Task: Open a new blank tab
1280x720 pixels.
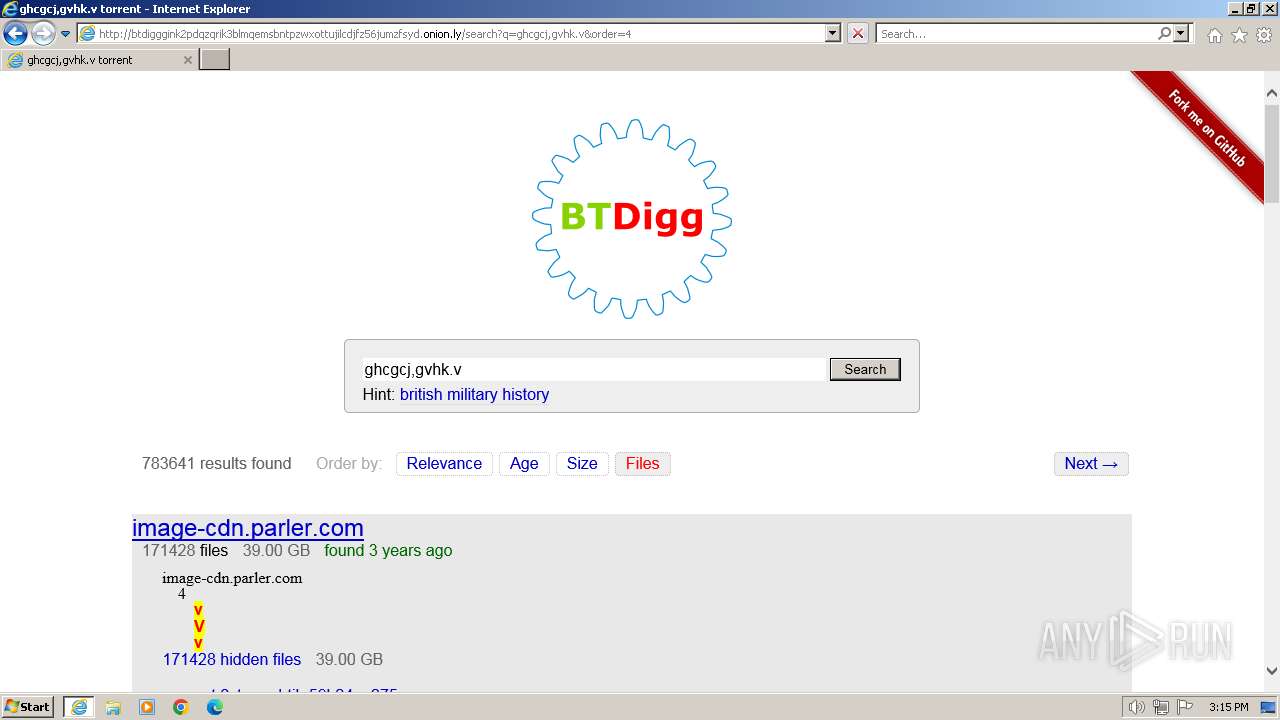Action: click(215, 60)
